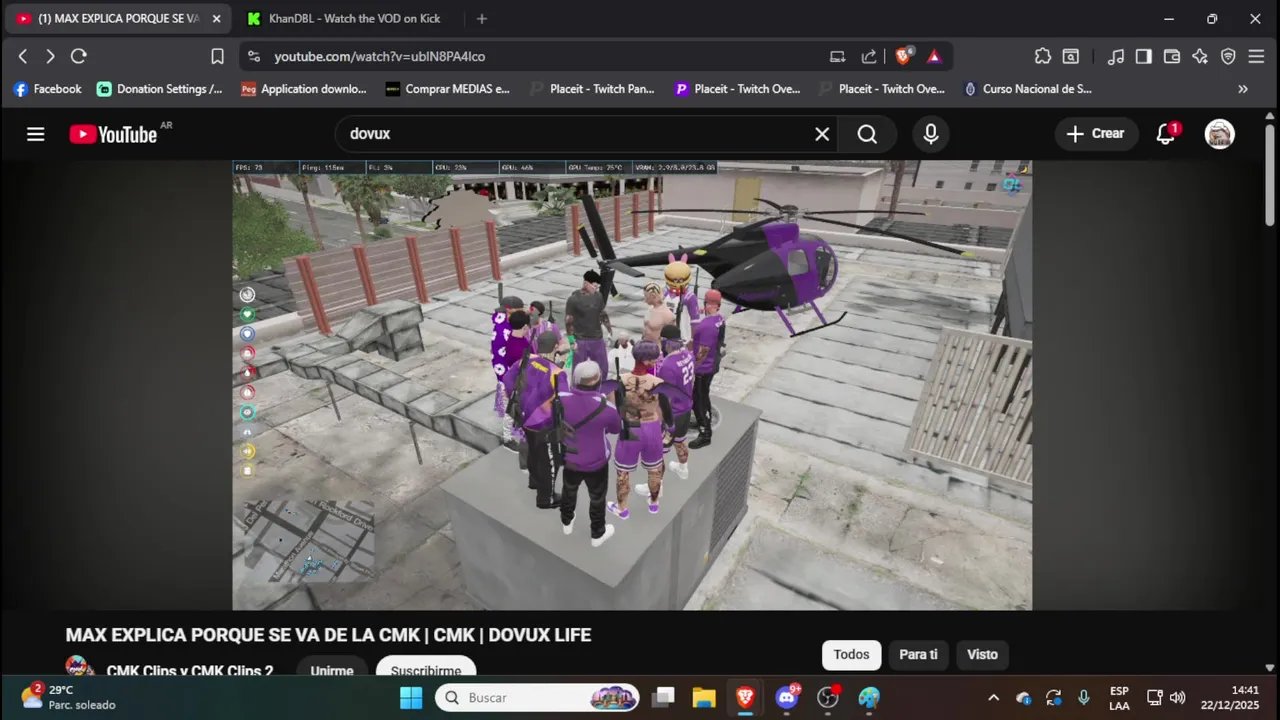View site information icon beside the URL

(254, 57)
